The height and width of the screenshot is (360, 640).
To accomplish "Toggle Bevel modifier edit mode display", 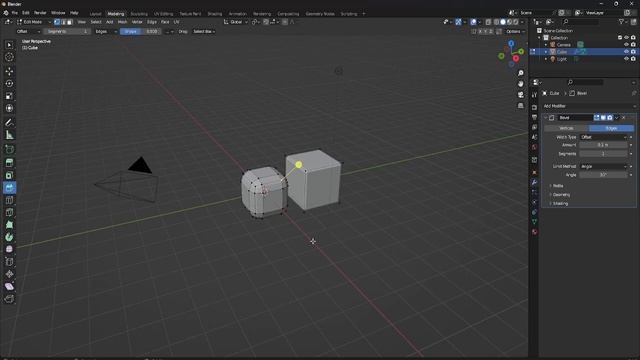I will pos(596,118).
